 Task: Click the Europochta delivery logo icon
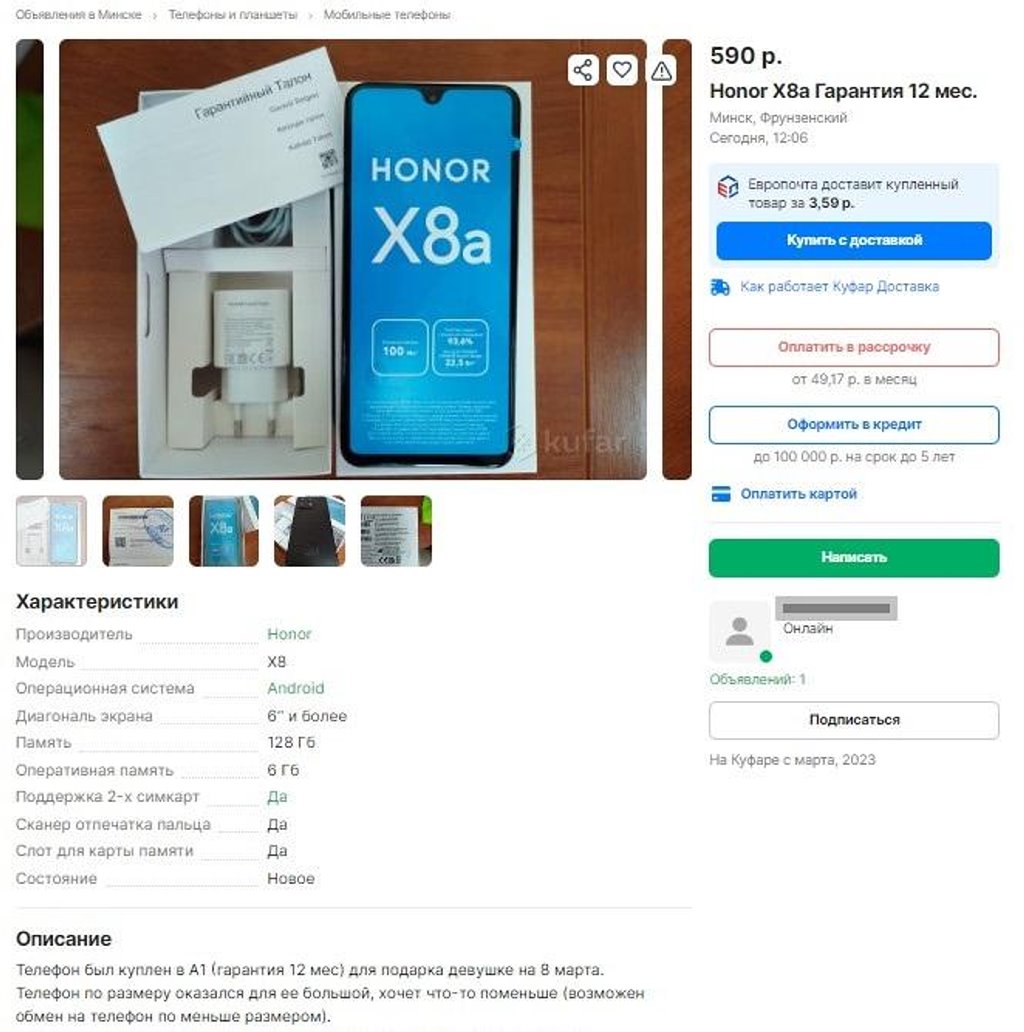[728, 188]
